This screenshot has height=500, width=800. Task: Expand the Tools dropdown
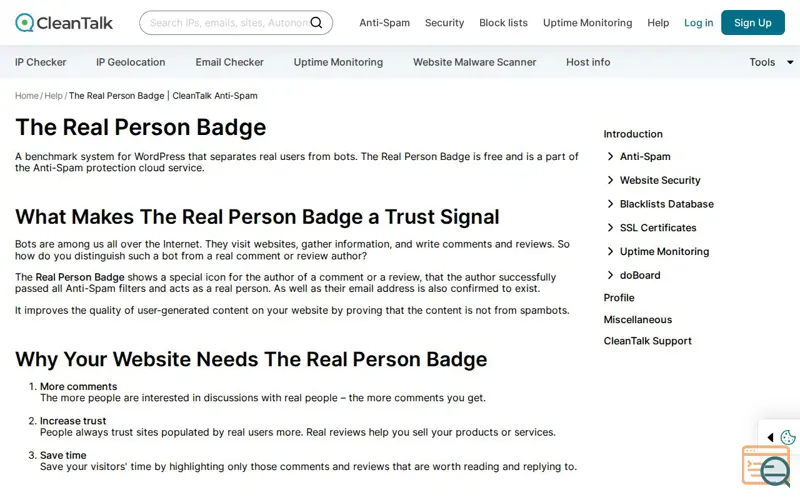(x=771, y=62)
